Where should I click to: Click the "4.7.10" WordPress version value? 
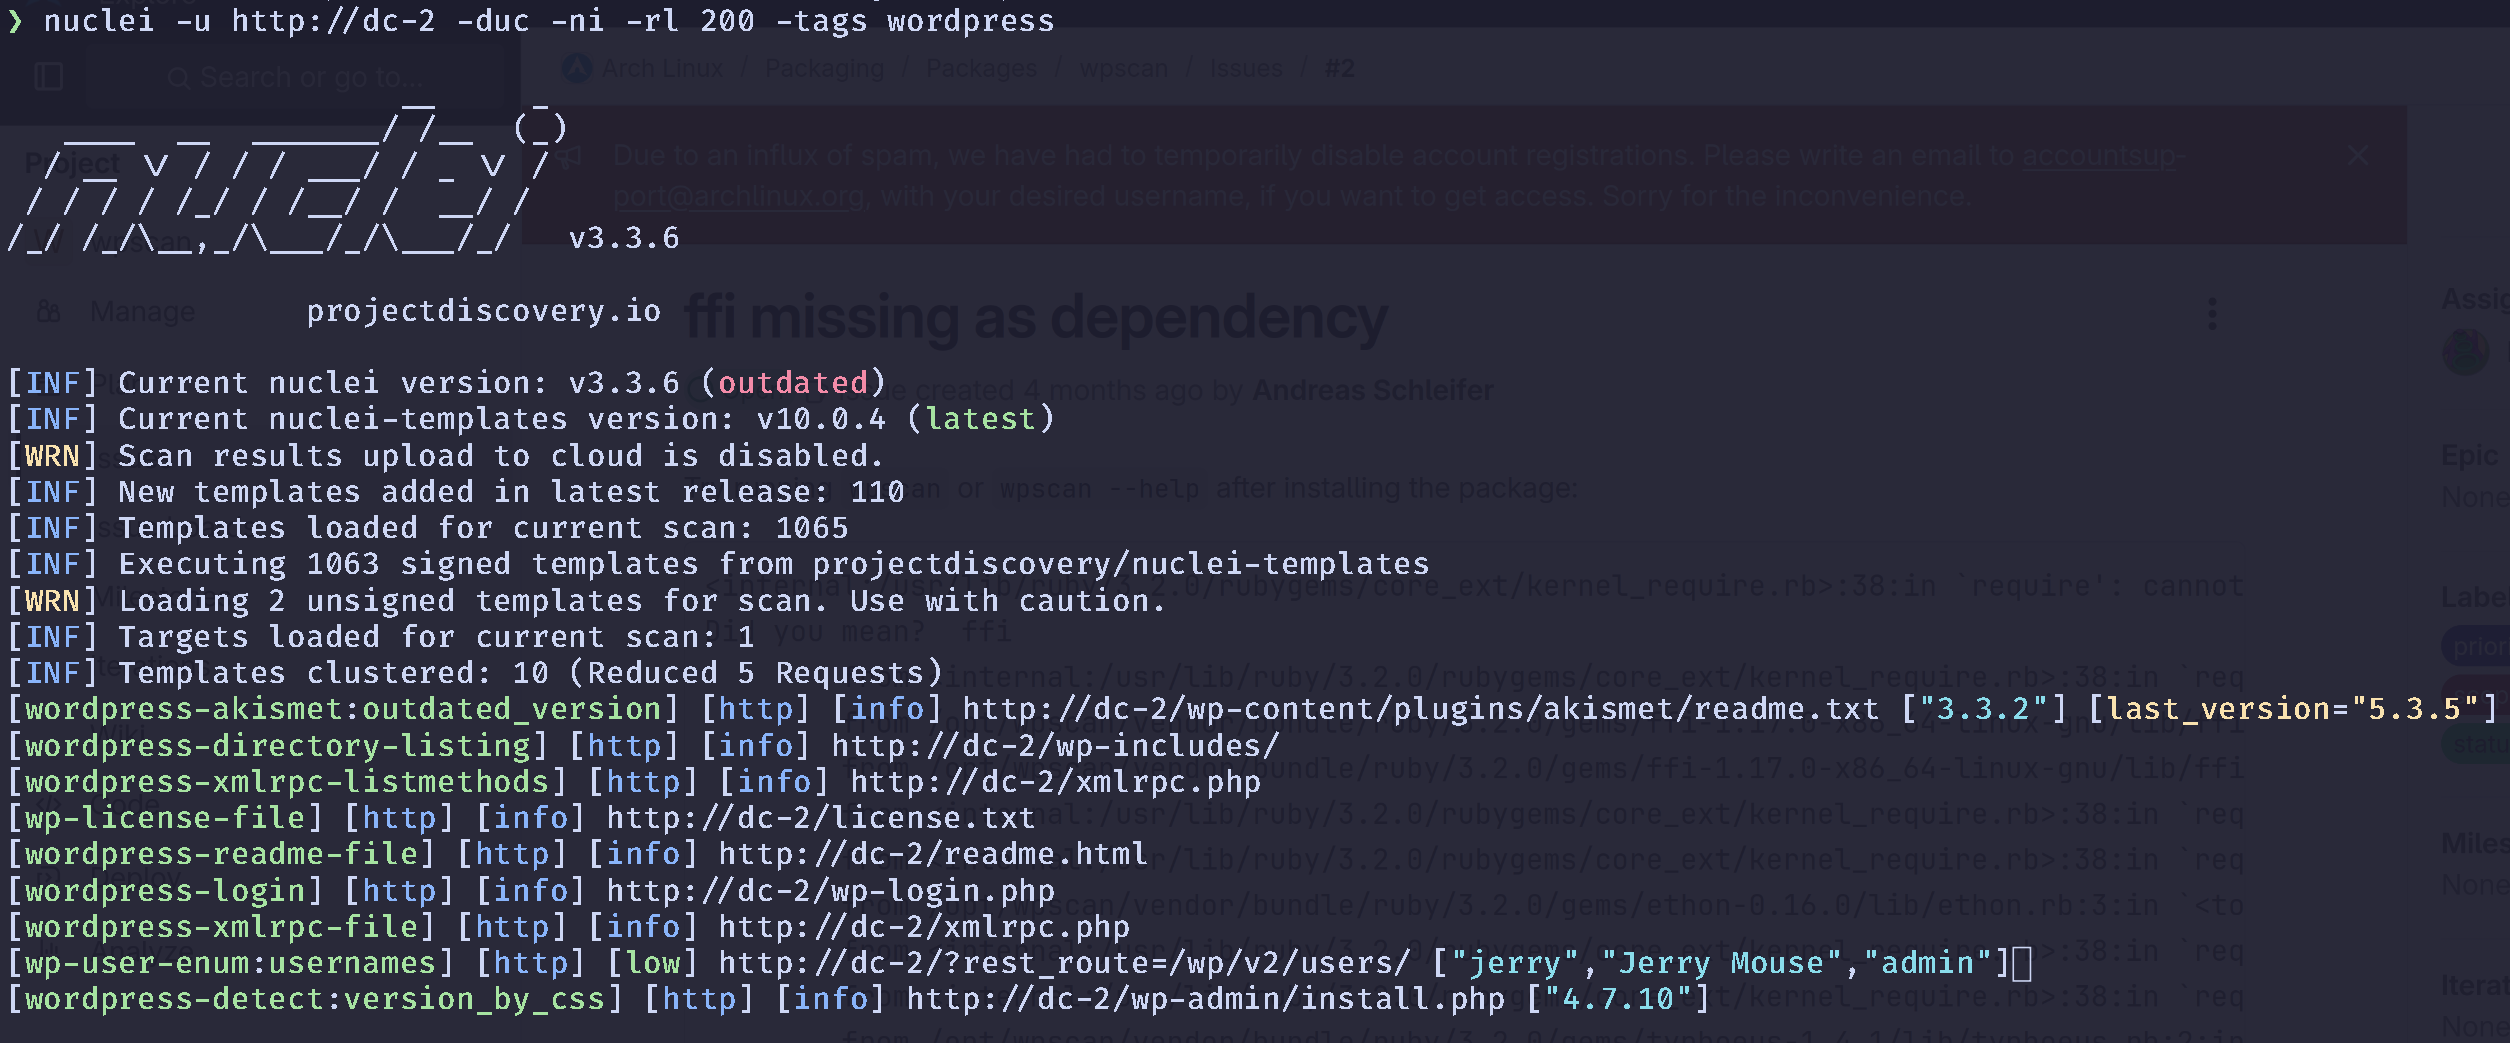click(x=1618, y=999)
